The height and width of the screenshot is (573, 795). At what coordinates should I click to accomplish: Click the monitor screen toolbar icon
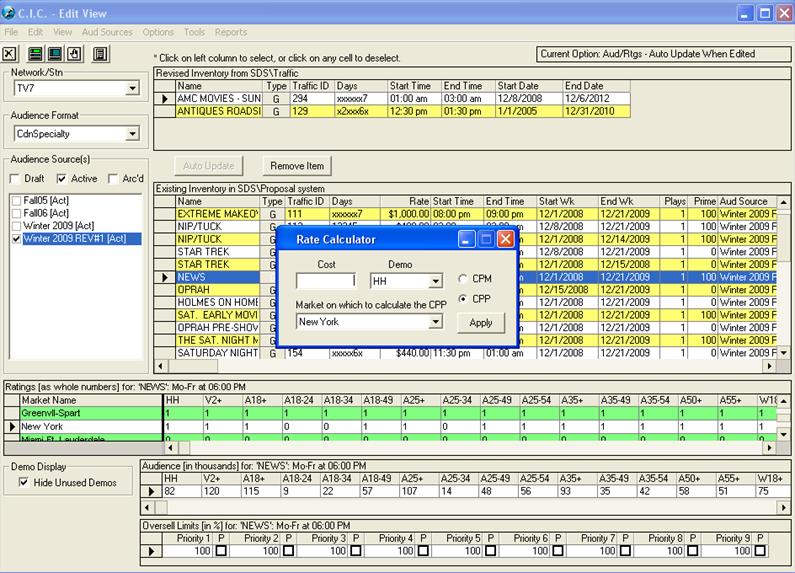tap(56, 54)
